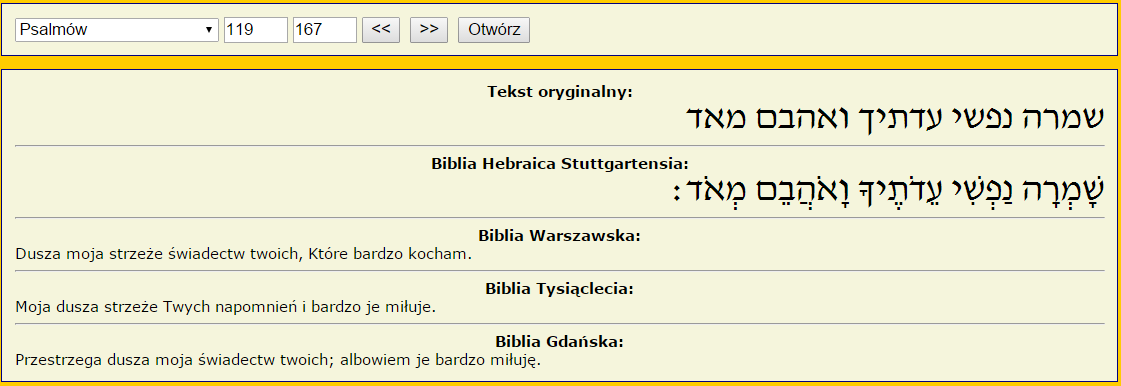Select the Biblia Tysiąclecia heading
Image resolution: width=1121 pixels, height=386 pixels.
pyautogui.click(x=560, y=289)
